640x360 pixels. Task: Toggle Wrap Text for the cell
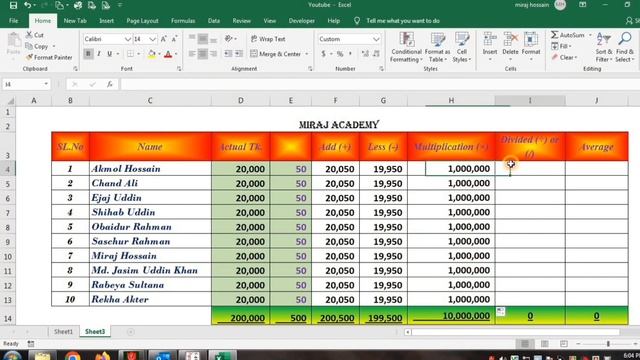pos(268,39)
